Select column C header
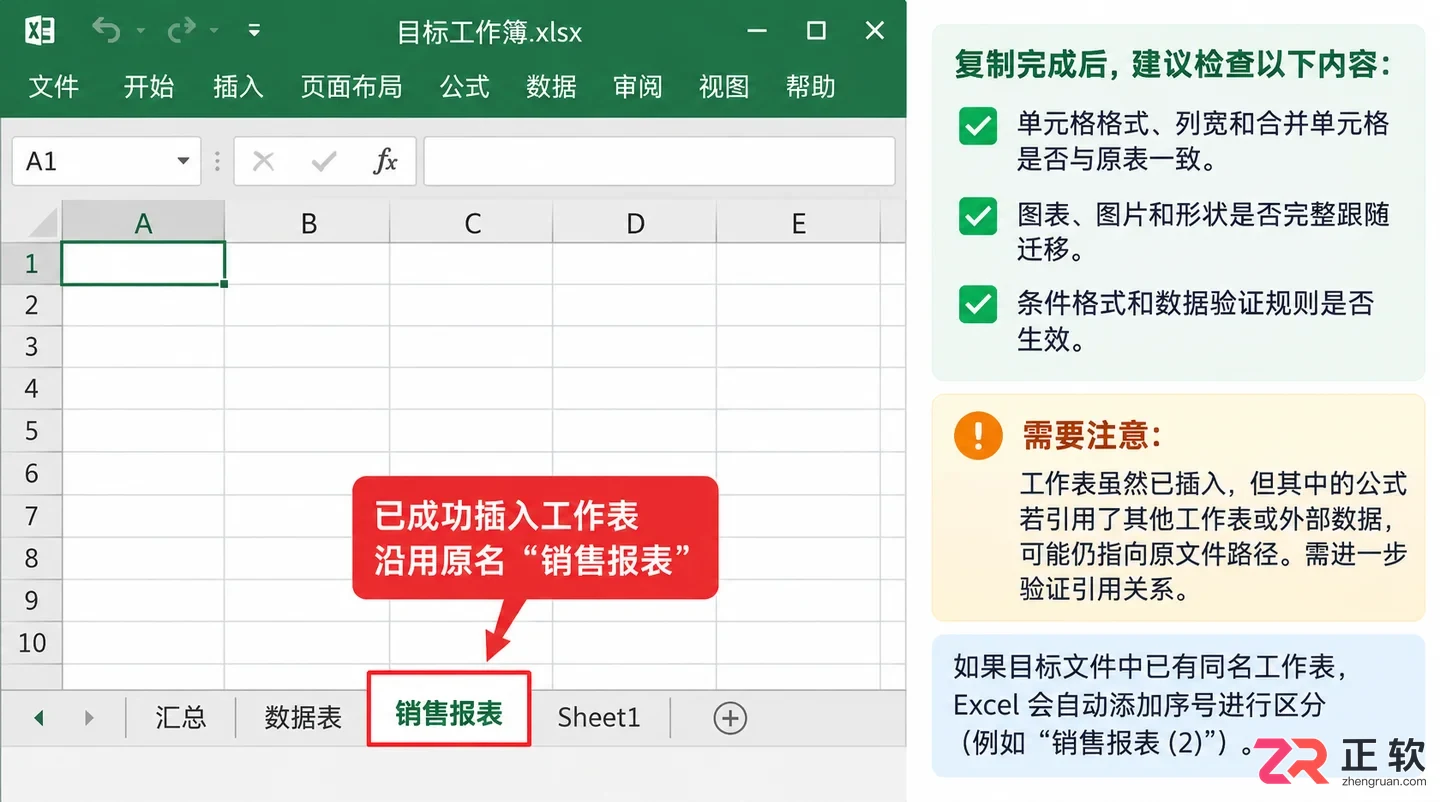Screen dimensions: 1440x802 click(x=472, y=222)
